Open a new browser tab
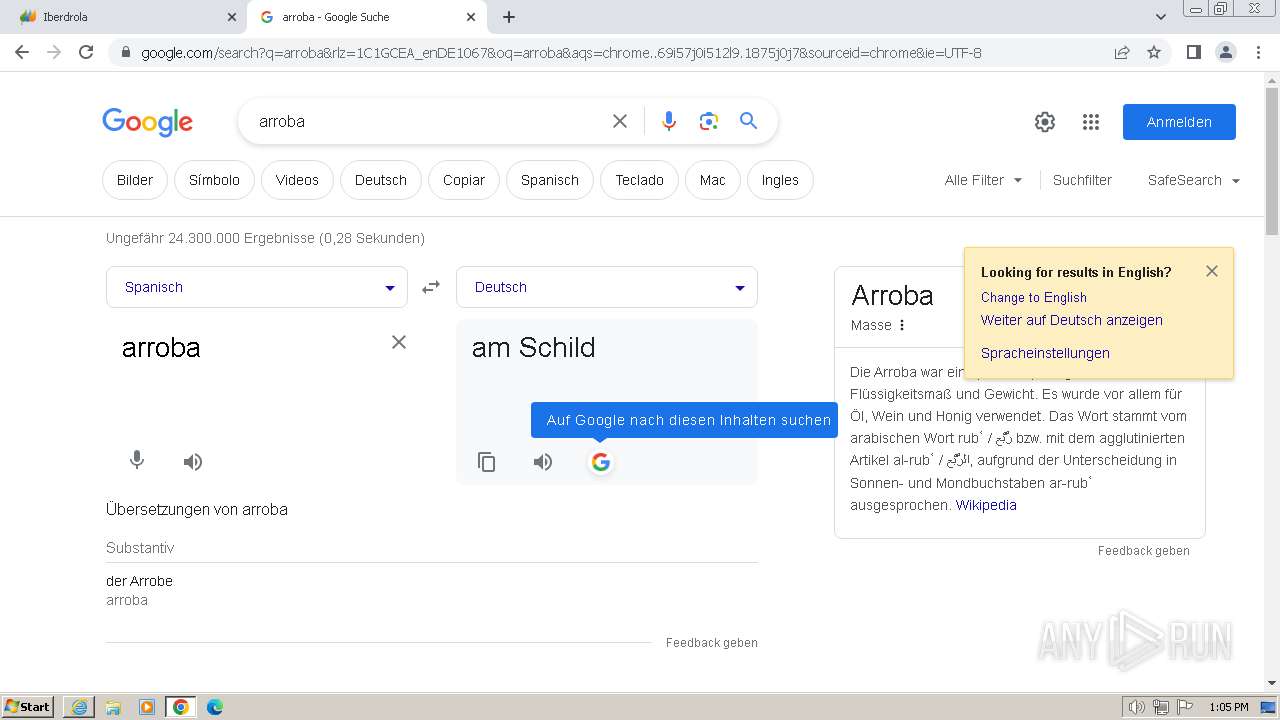The image size is (1280, 720). click(509, 17)
